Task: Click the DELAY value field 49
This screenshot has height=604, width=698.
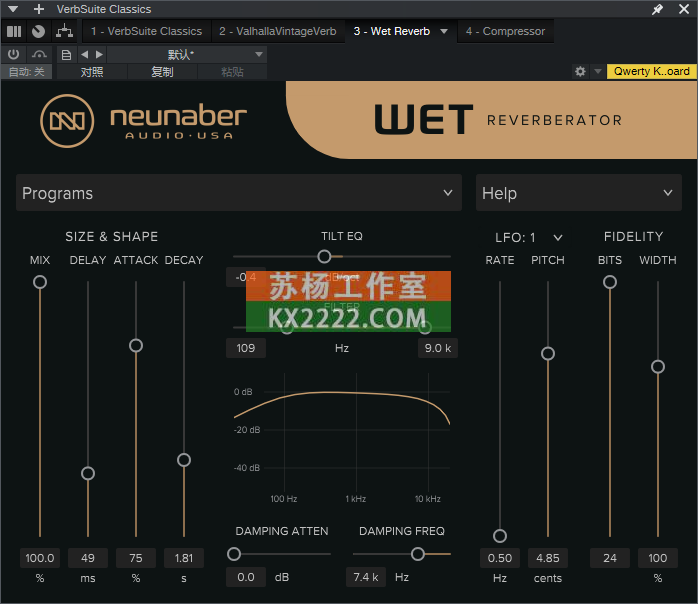Action: (88, 558)
